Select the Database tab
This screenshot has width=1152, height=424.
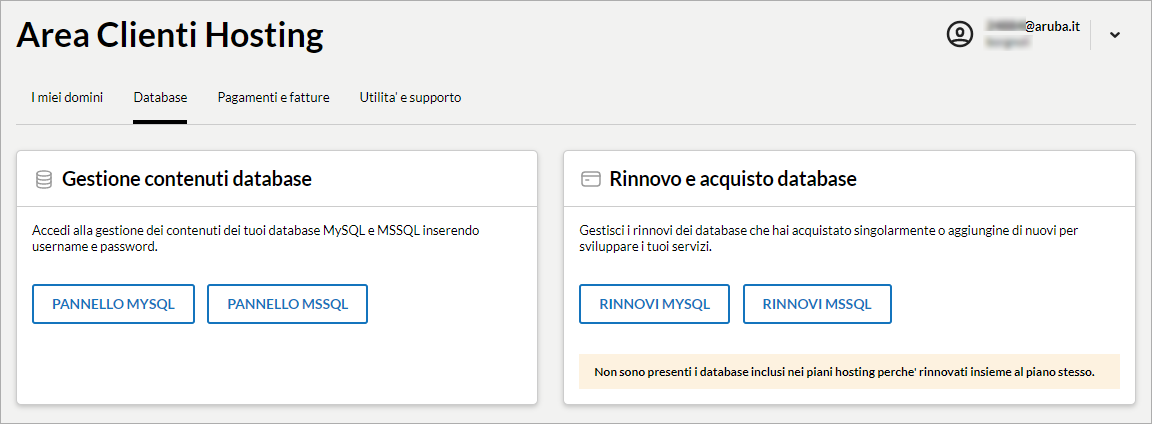click(160, 97)
